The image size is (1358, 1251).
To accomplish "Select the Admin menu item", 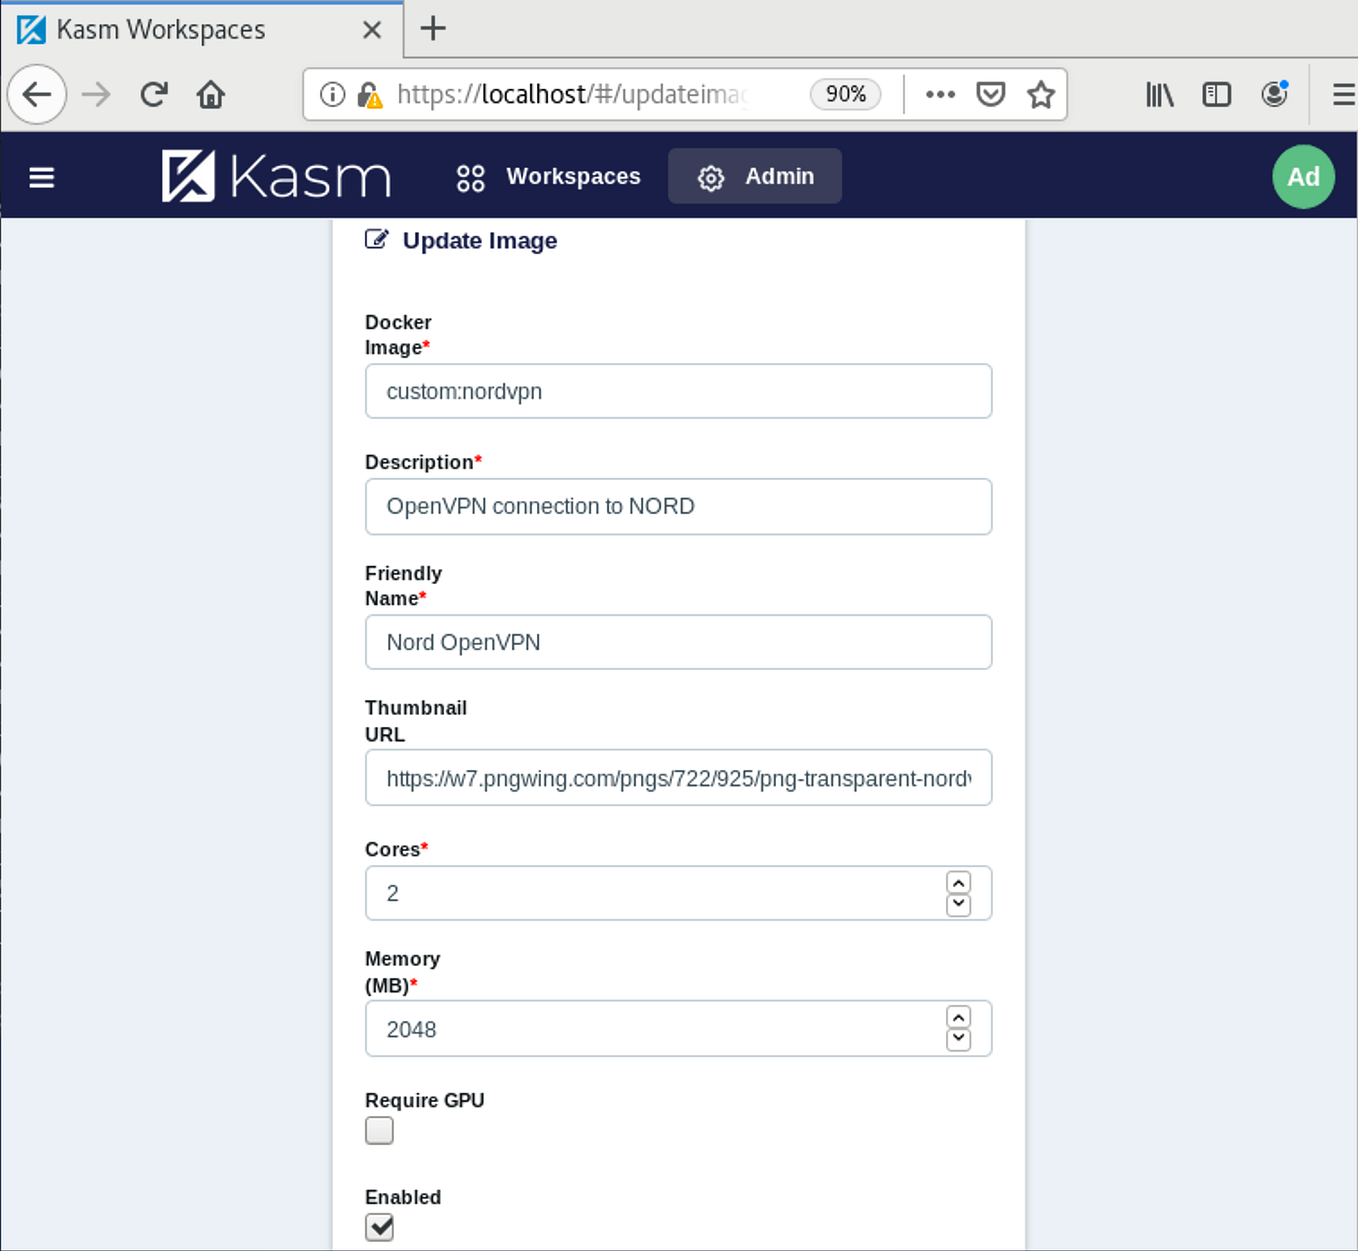I will tap(780, 176).
